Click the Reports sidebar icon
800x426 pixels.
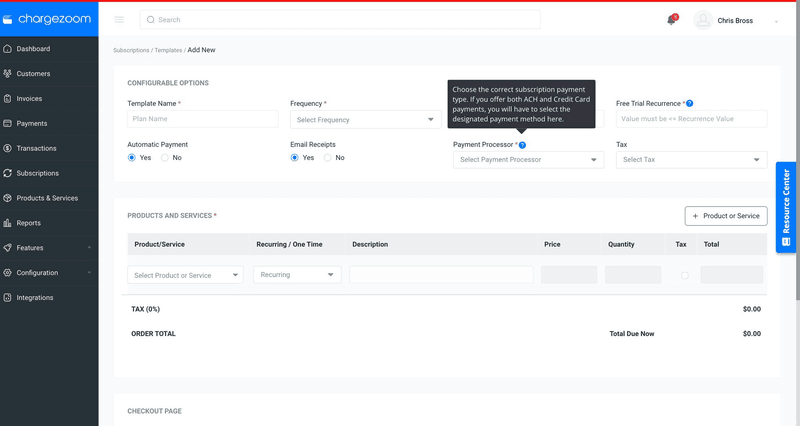point(8,223)
